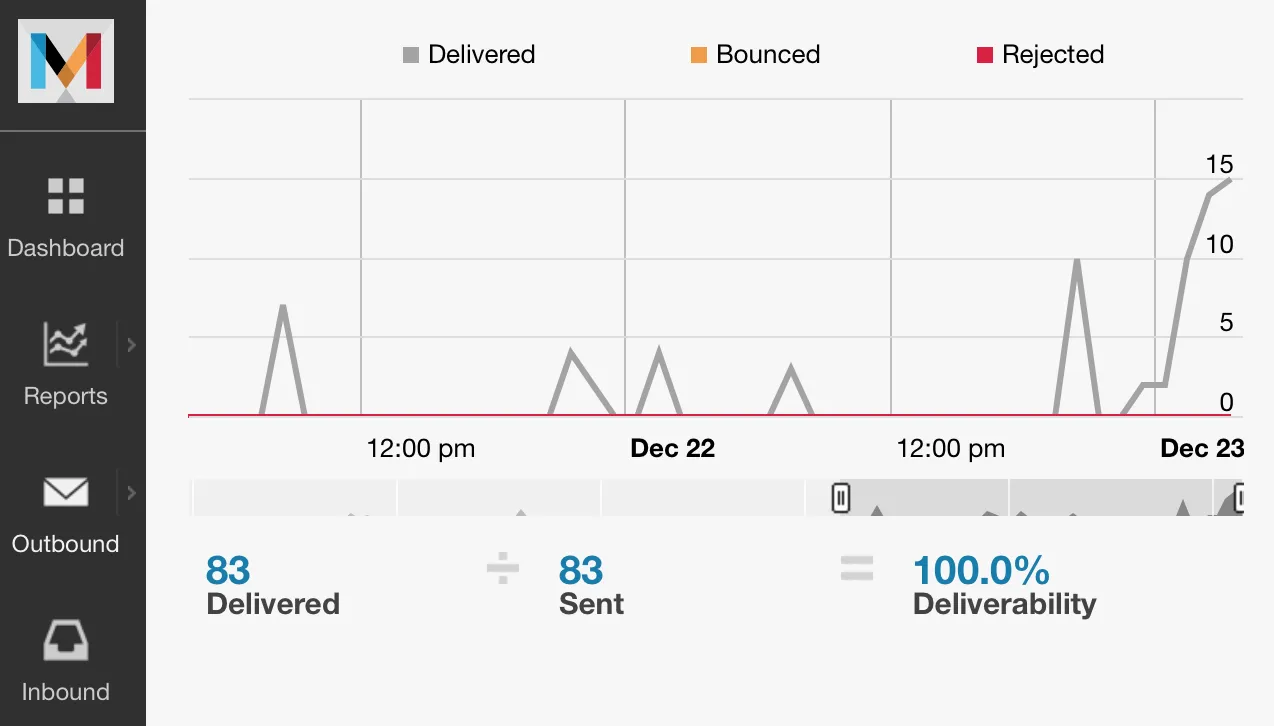Open the Dashboard section from the sidebar

pyautogui.click(x=66, y=247)
